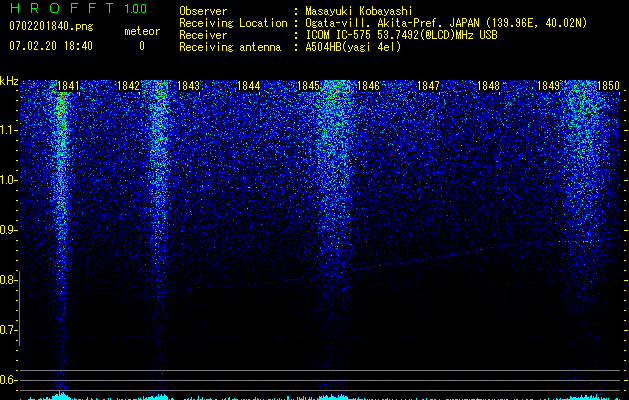This screenshot has width=629, height=400.
Task: Click the 0.9 kHz axis label
Action: 9,230
